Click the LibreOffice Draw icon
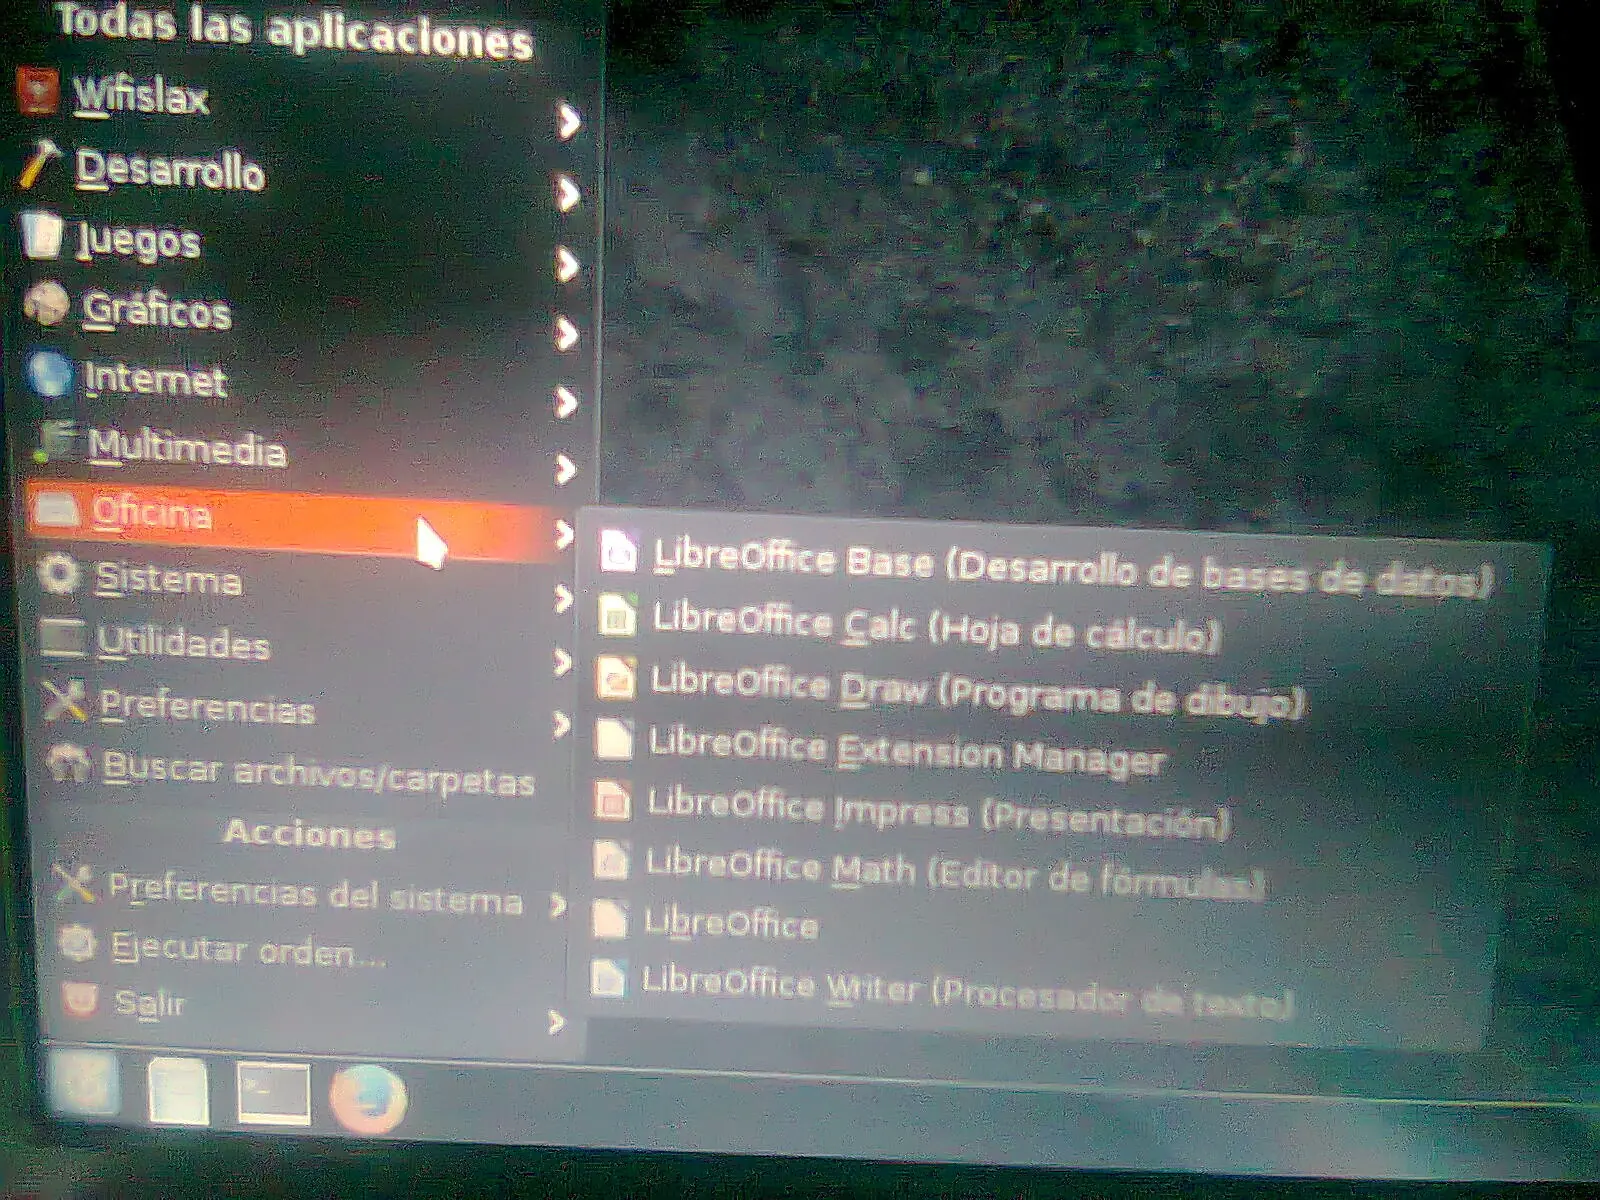 616,678
